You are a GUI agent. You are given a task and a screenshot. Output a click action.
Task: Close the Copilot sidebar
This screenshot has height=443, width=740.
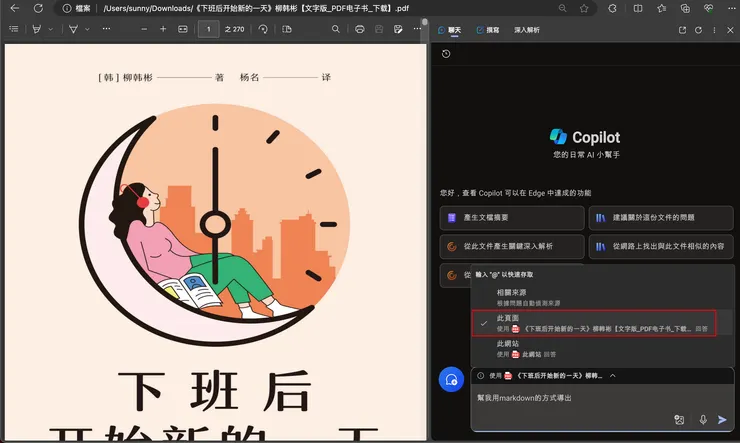[730, 30]
